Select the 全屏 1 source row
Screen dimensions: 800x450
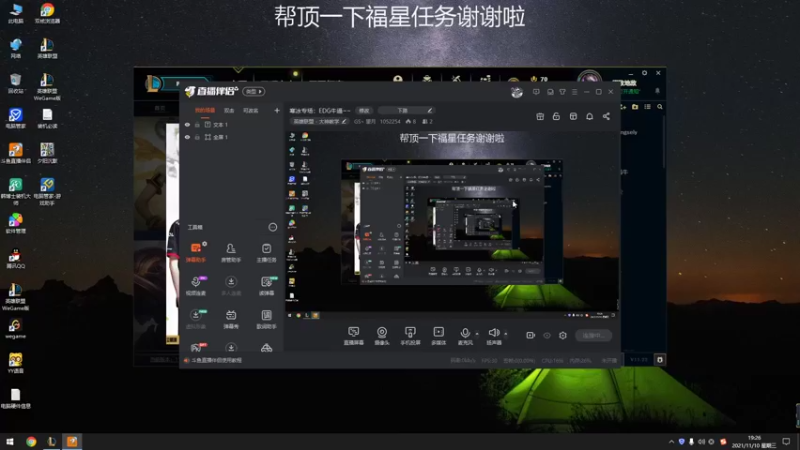pos(232,137)
